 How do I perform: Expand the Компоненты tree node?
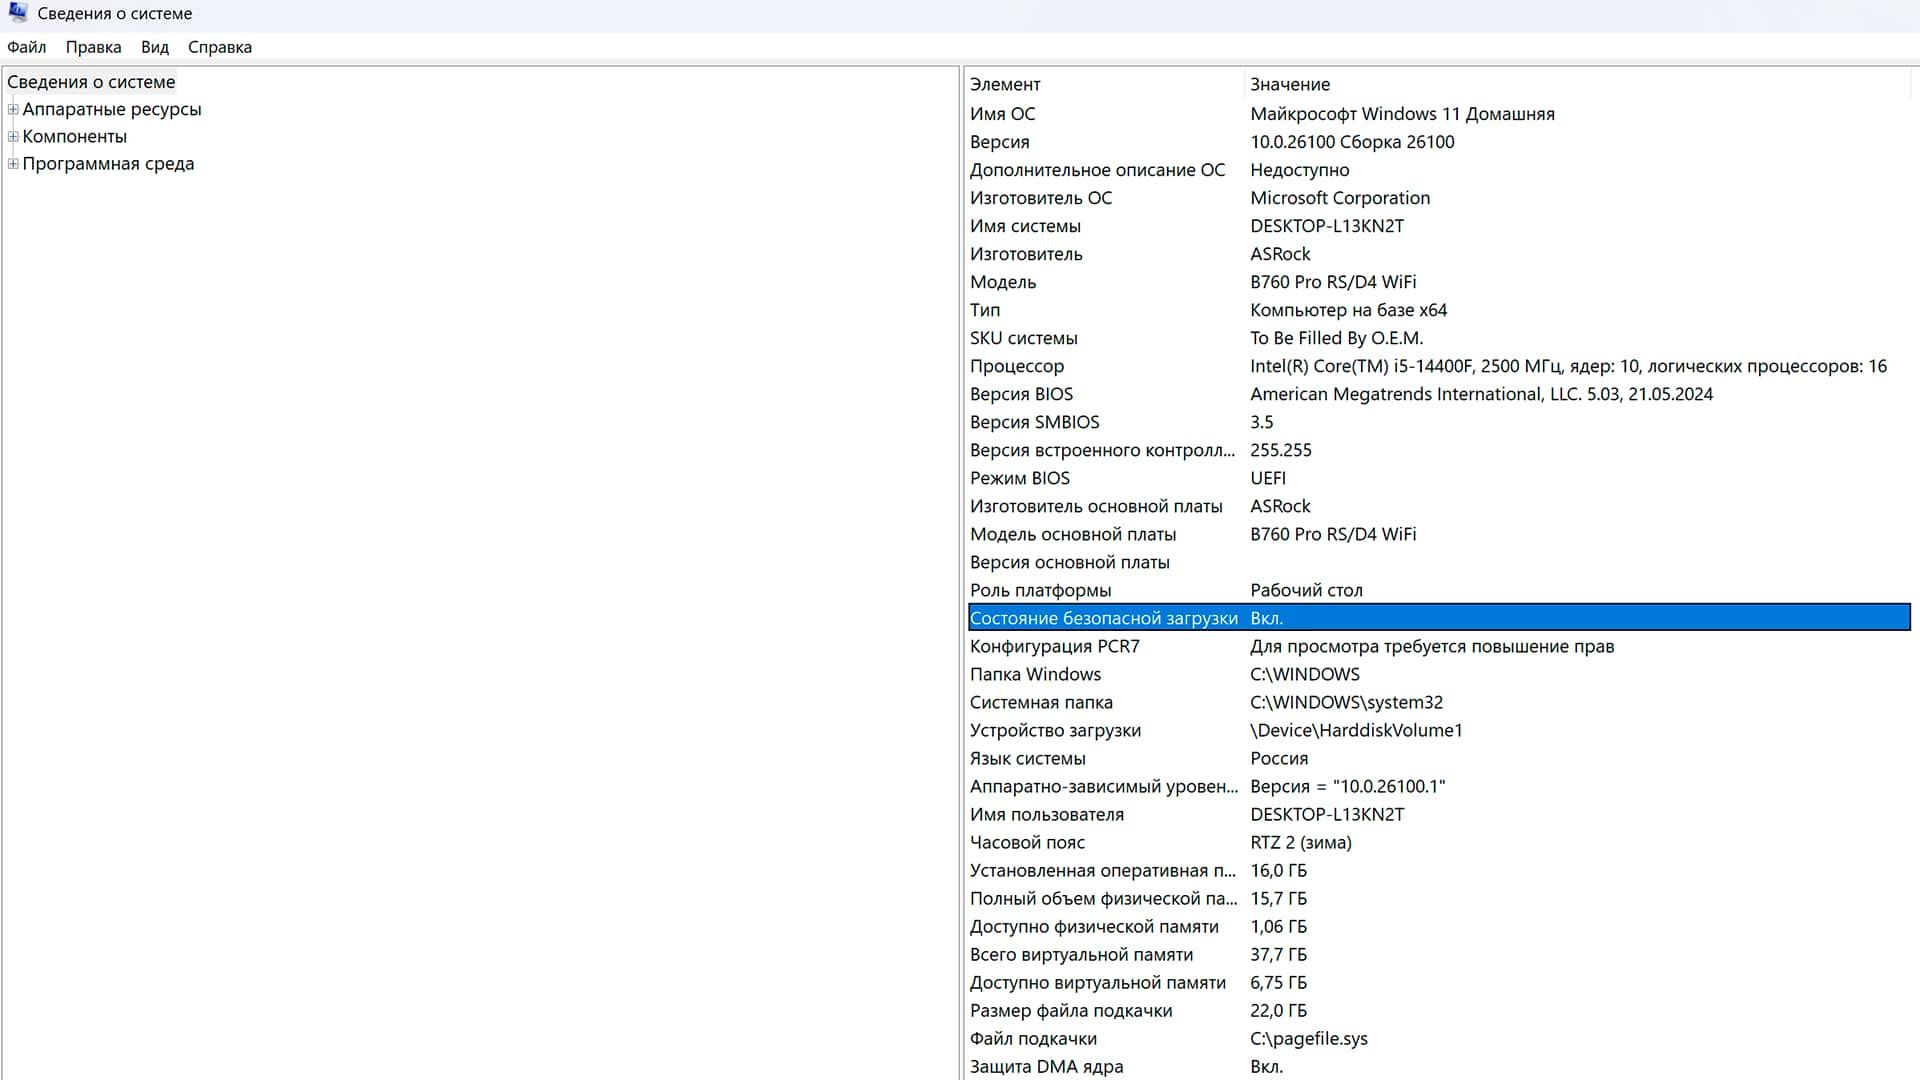pos(13,136)
